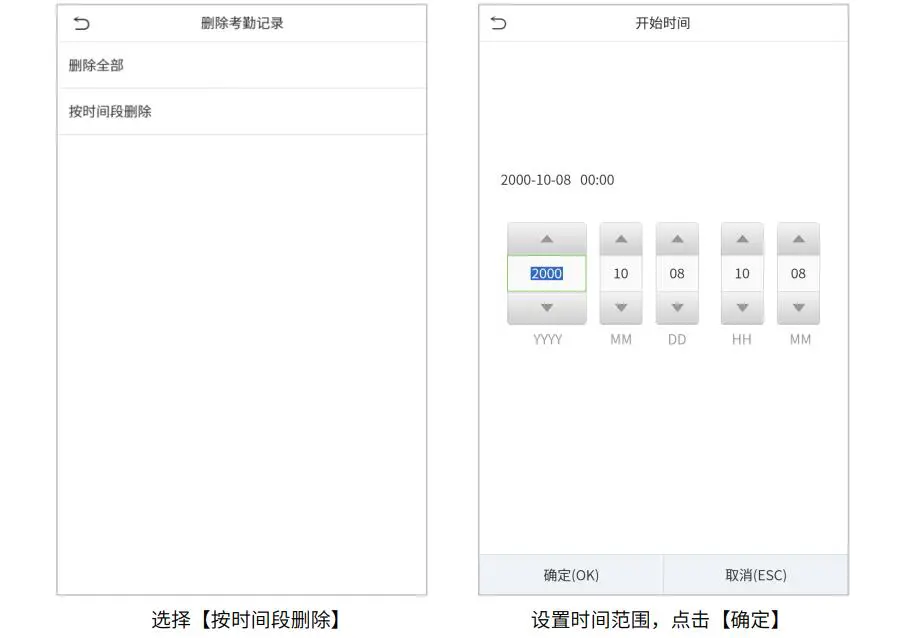Click the year field showing 2000
Screen dimensions: 903x638
[547, 274]
